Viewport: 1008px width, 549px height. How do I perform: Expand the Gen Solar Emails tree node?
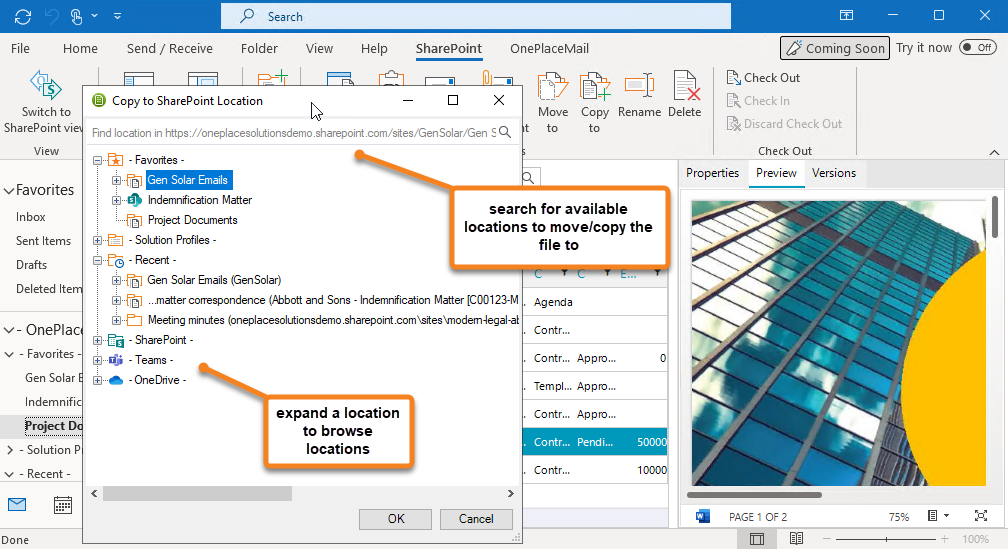pos(116,181)
